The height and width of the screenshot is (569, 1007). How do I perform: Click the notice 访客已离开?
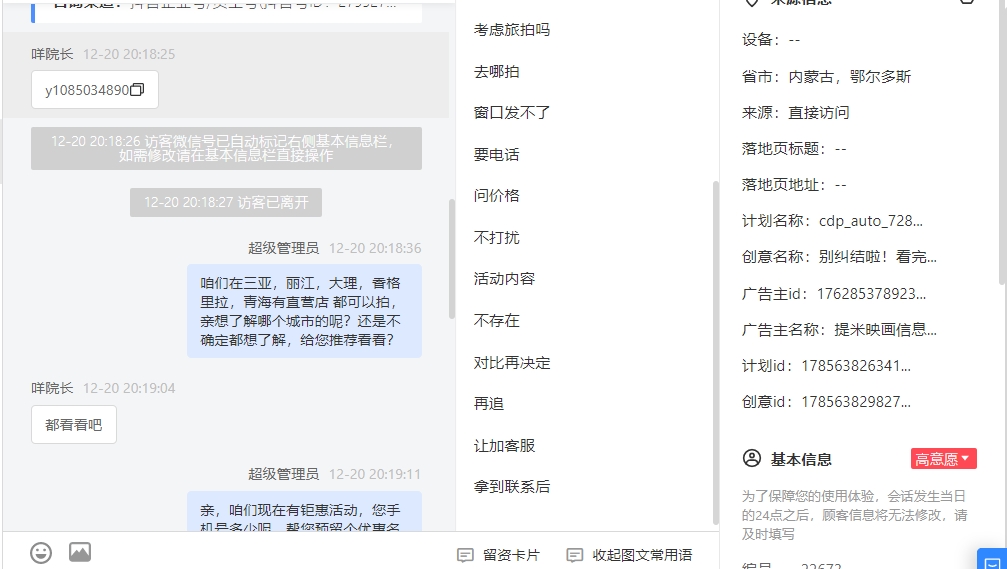226,202
